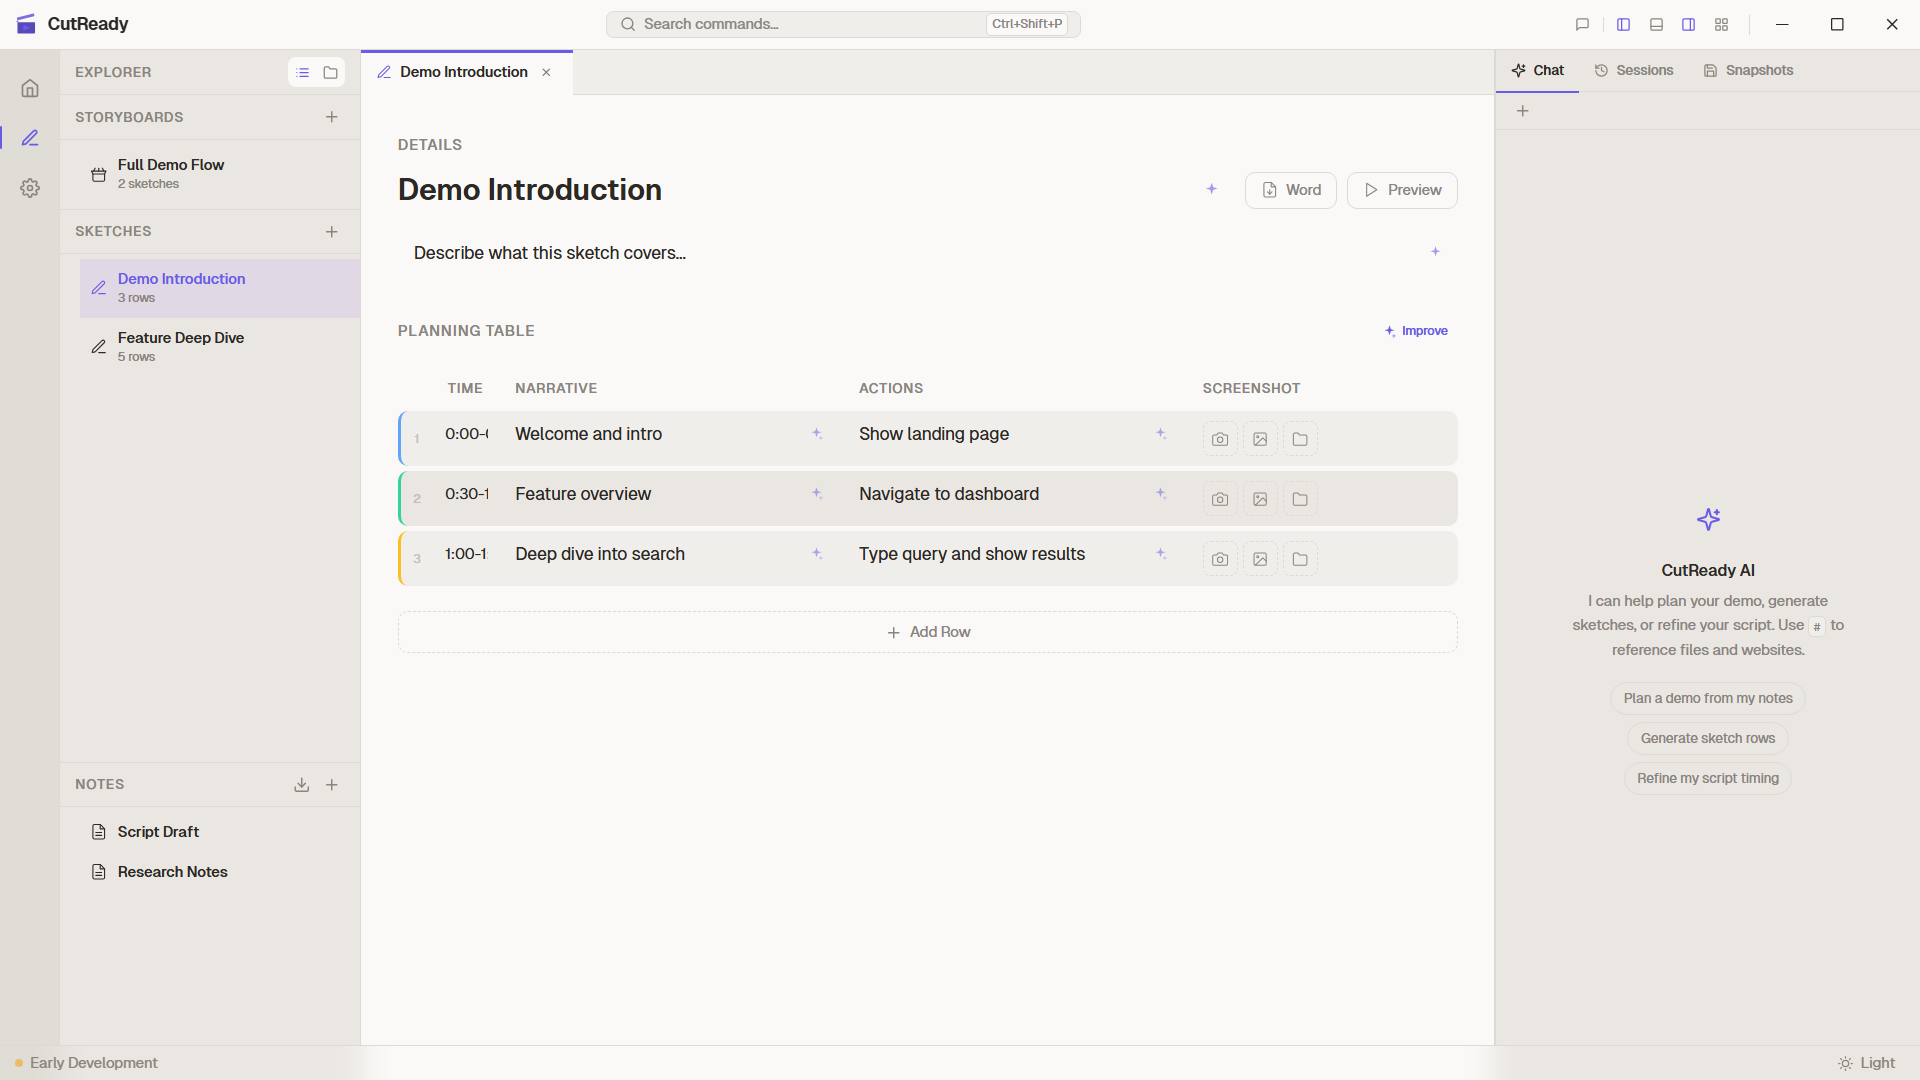Add a new sketch with the plus icon
1920x1080 pixels.
[332, 231]
